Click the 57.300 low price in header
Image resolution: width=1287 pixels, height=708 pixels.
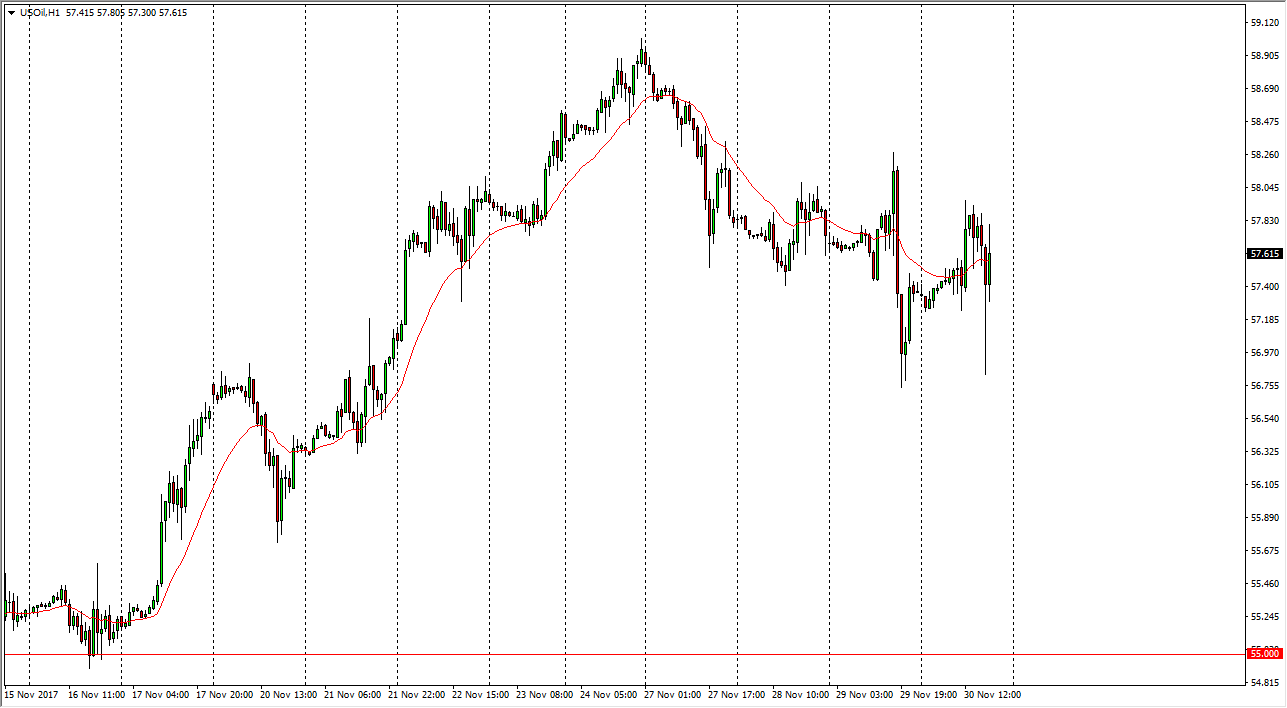(x=142, y=13)
